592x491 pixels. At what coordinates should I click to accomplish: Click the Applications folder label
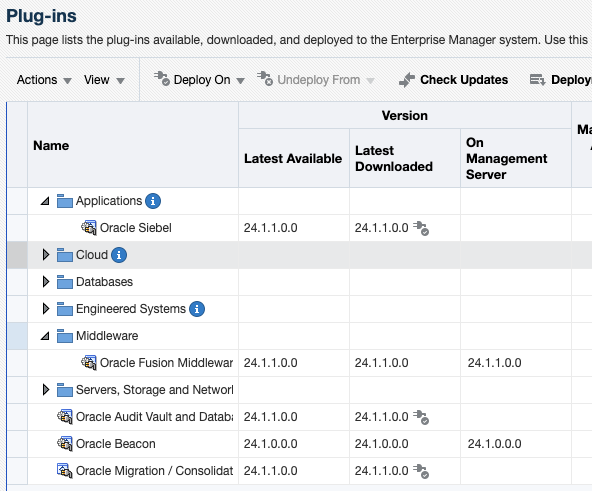109,201
